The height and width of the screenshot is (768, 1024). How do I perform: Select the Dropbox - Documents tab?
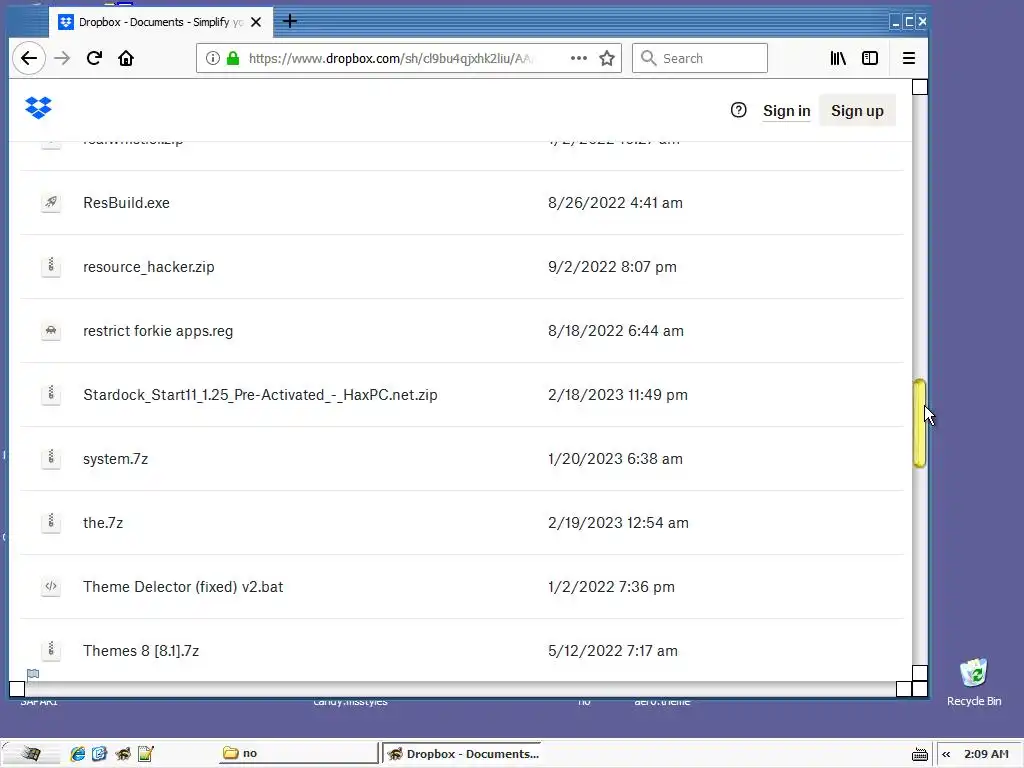(x=160, y=22)
